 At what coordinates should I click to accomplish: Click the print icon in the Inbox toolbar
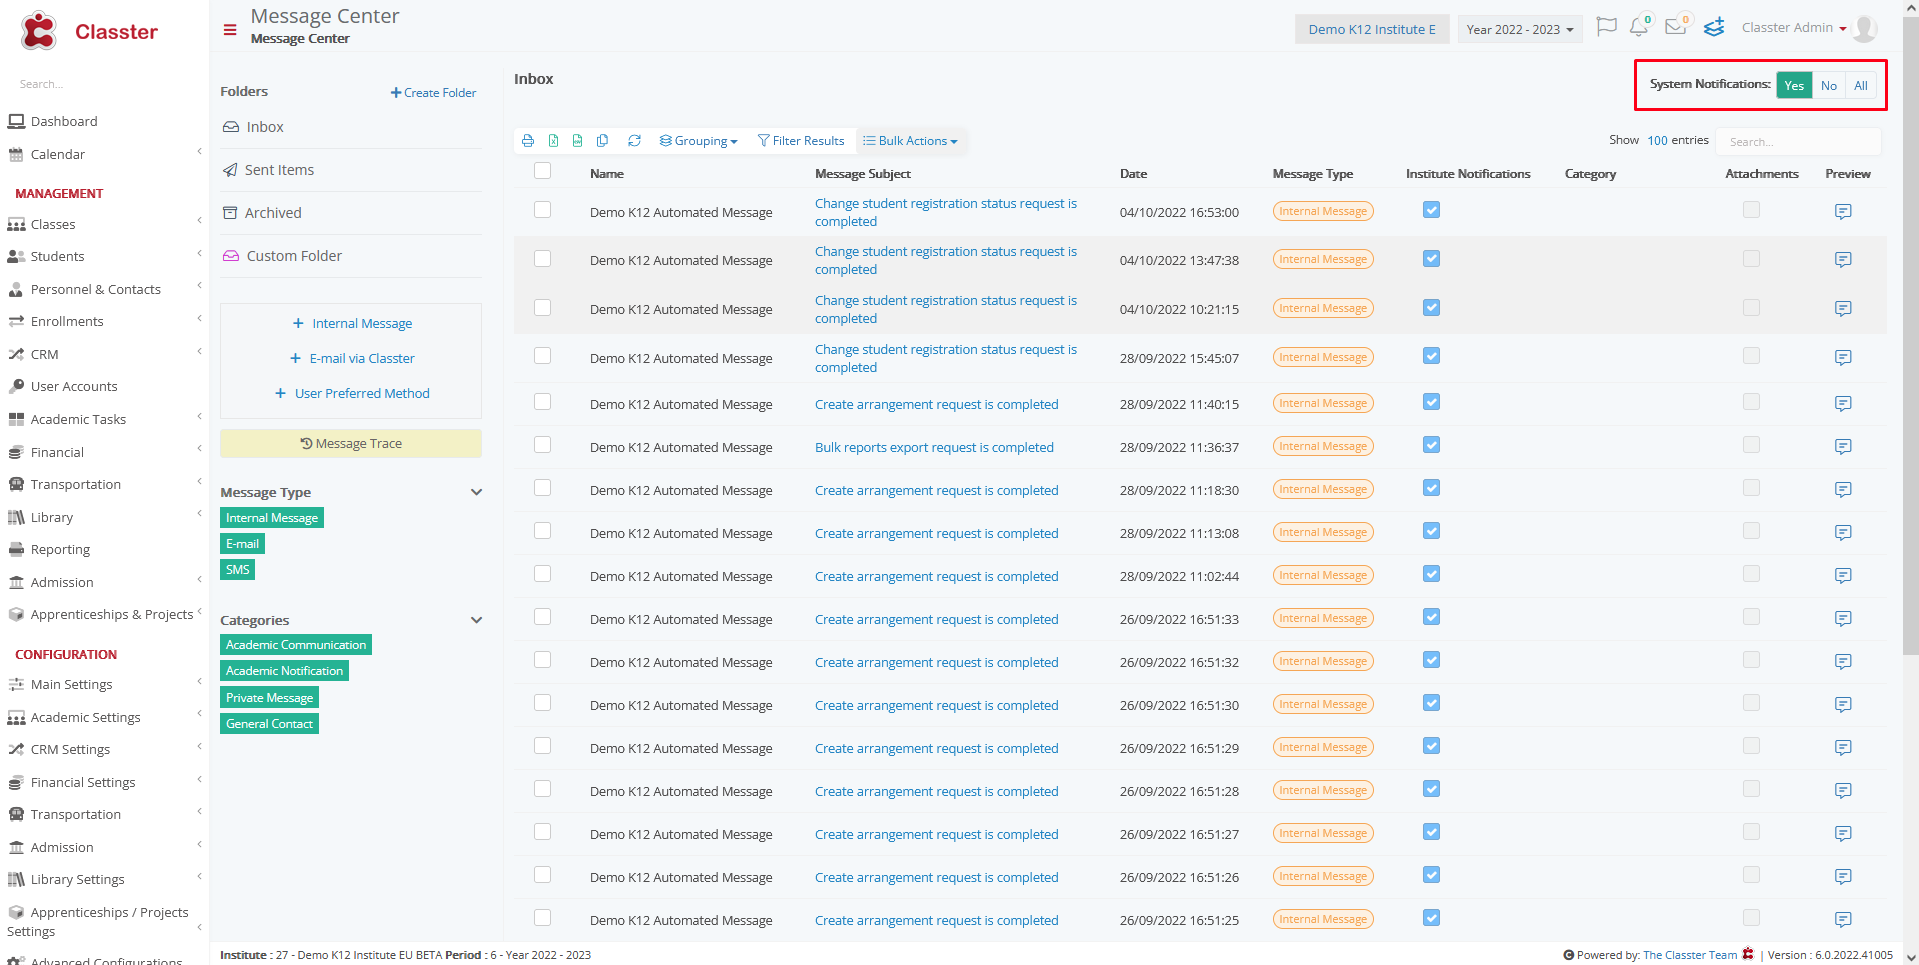[x=528, y=141]
